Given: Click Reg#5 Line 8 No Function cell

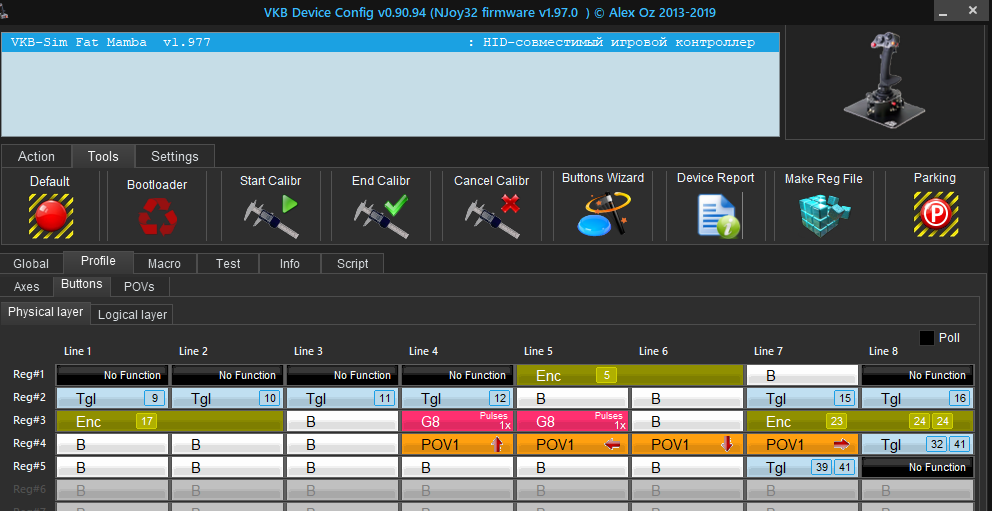Looking at the screenshot, I should pos(918,467).
